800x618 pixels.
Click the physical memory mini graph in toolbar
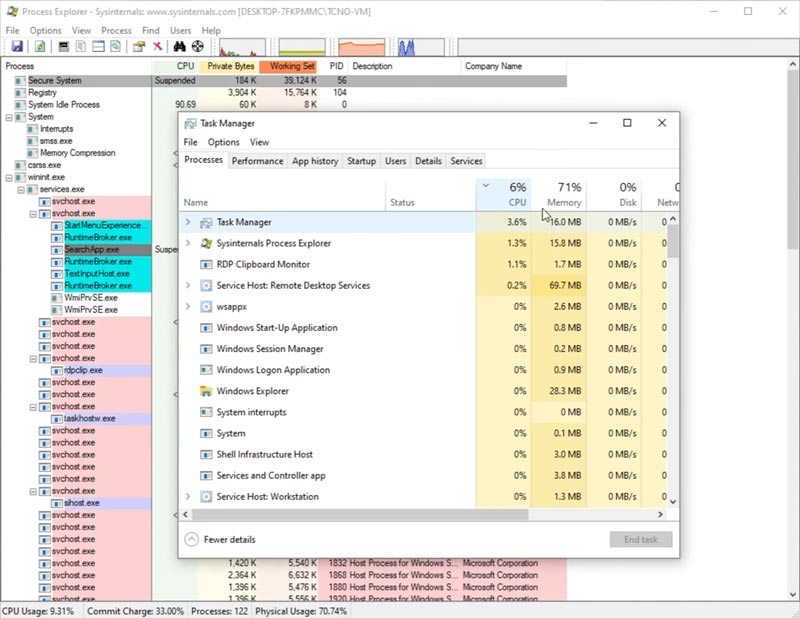click(362, 47)
